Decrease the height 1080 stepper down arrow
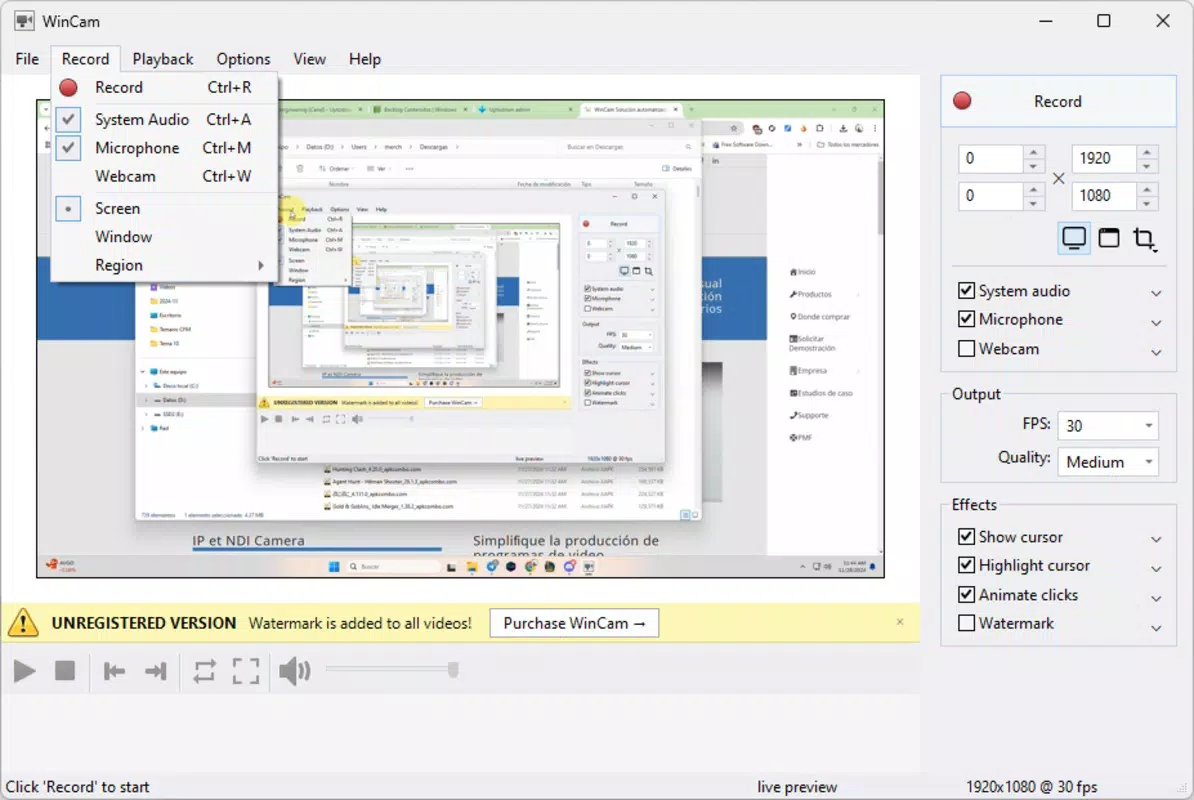 [1147, 203]
